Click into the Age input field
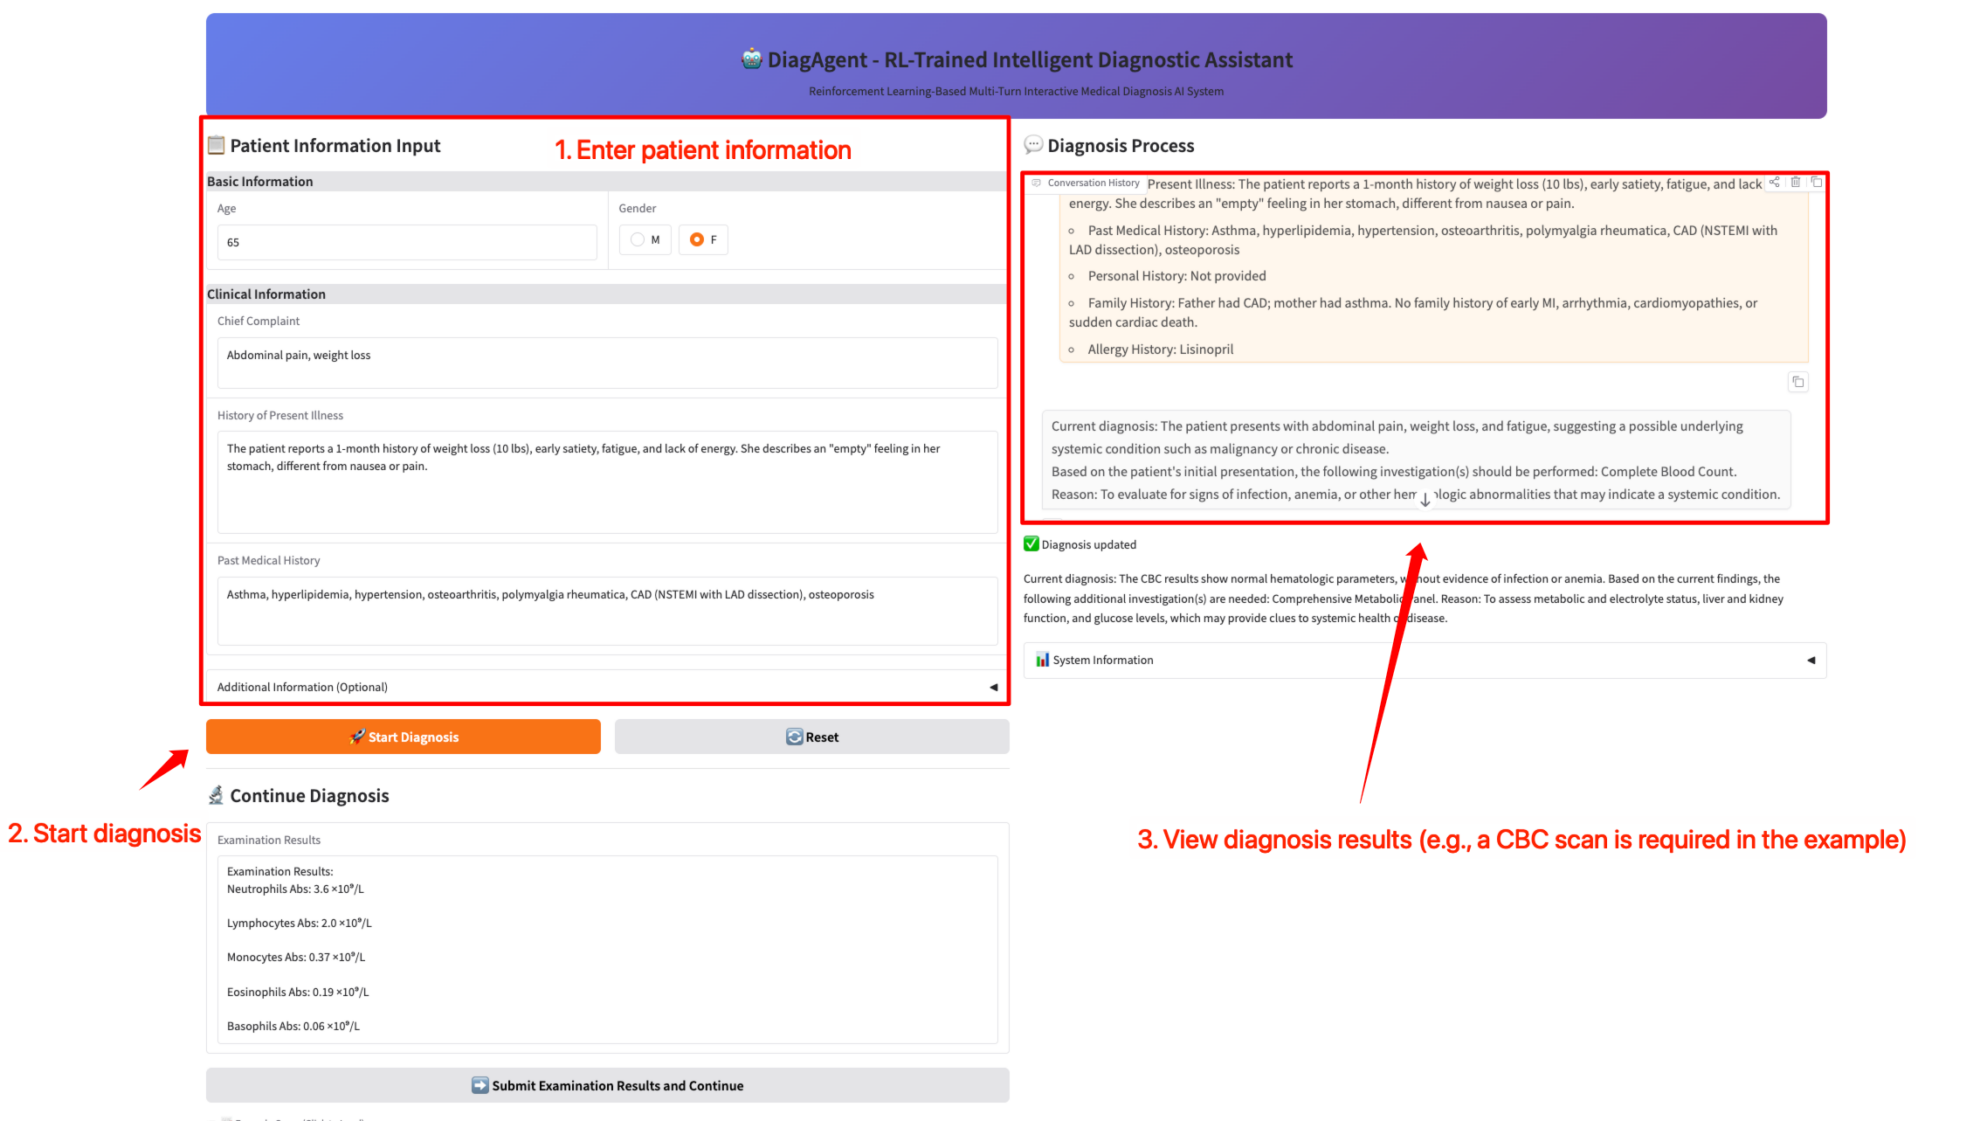This screenshot has height=1121, width=1980. pyautogui.click(x=406, y=242)
